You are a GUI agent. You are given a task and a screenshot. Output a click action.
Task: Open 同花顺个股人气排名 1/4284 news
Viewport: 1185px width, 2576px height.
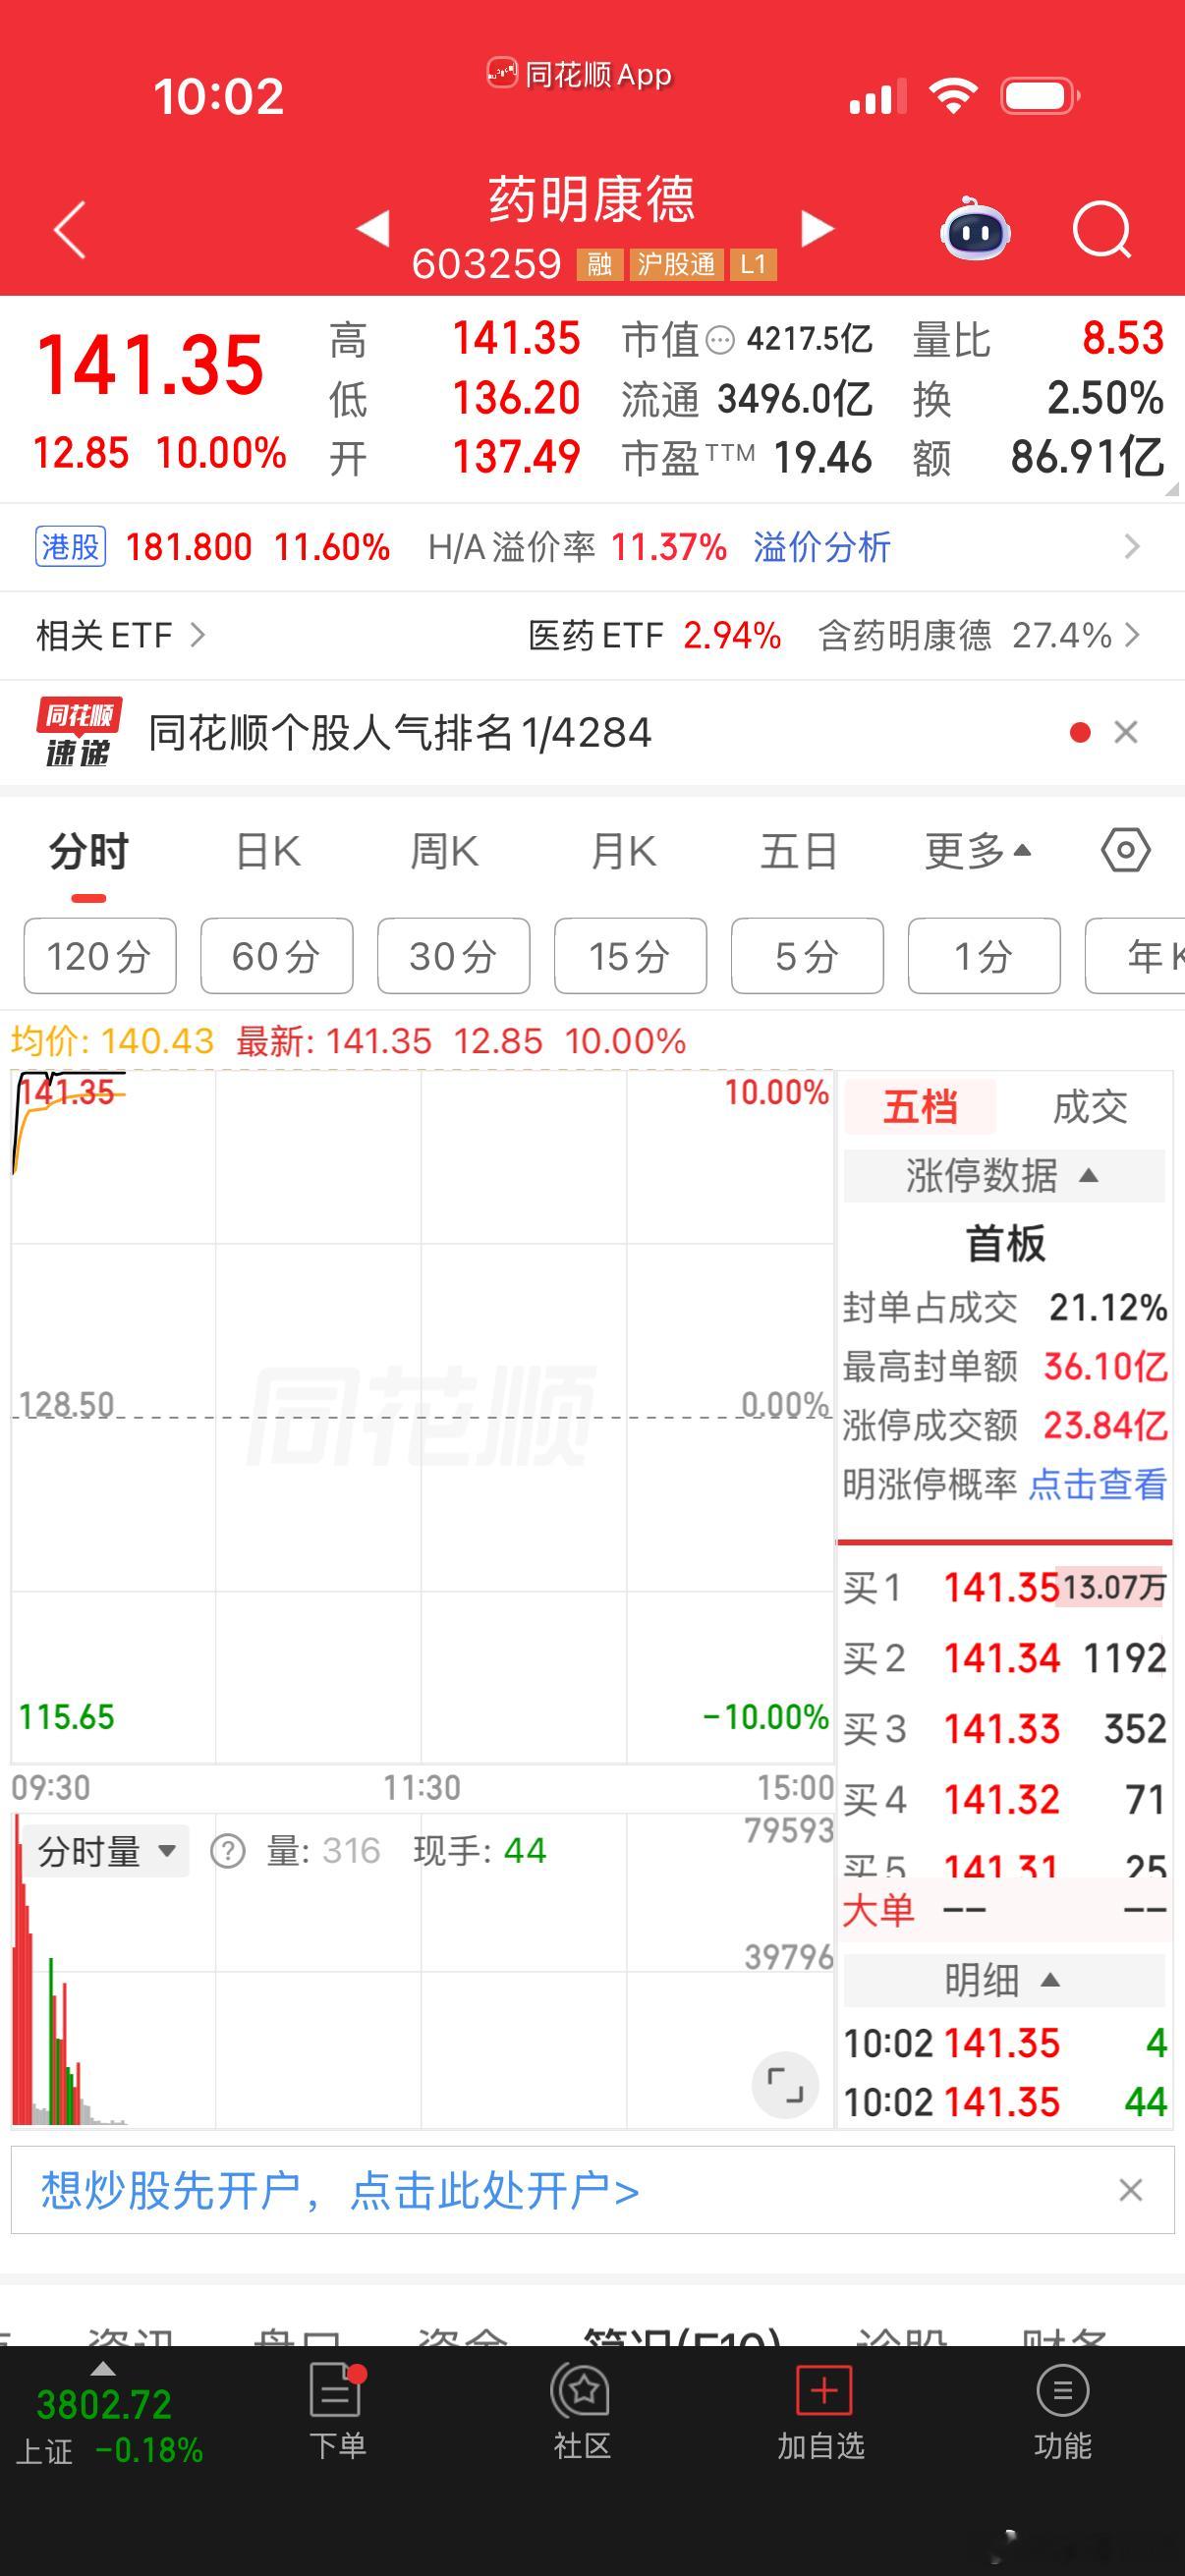400,733
